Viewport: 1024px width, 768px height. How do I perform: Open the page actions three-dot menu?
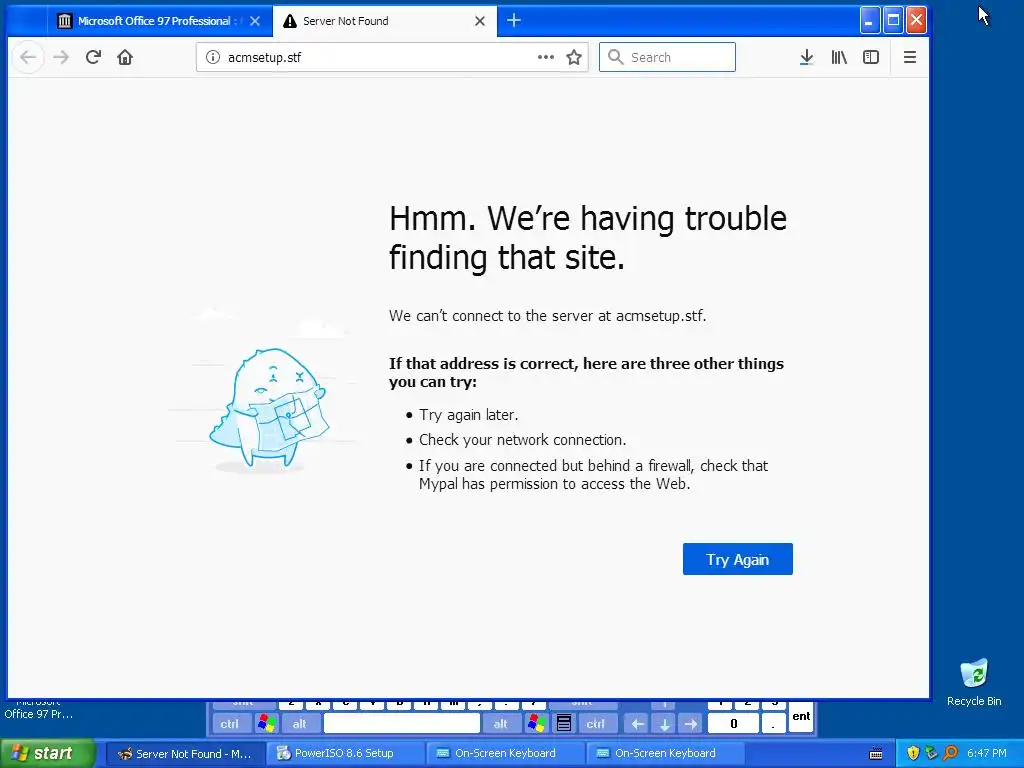click(x=546, y=57)
